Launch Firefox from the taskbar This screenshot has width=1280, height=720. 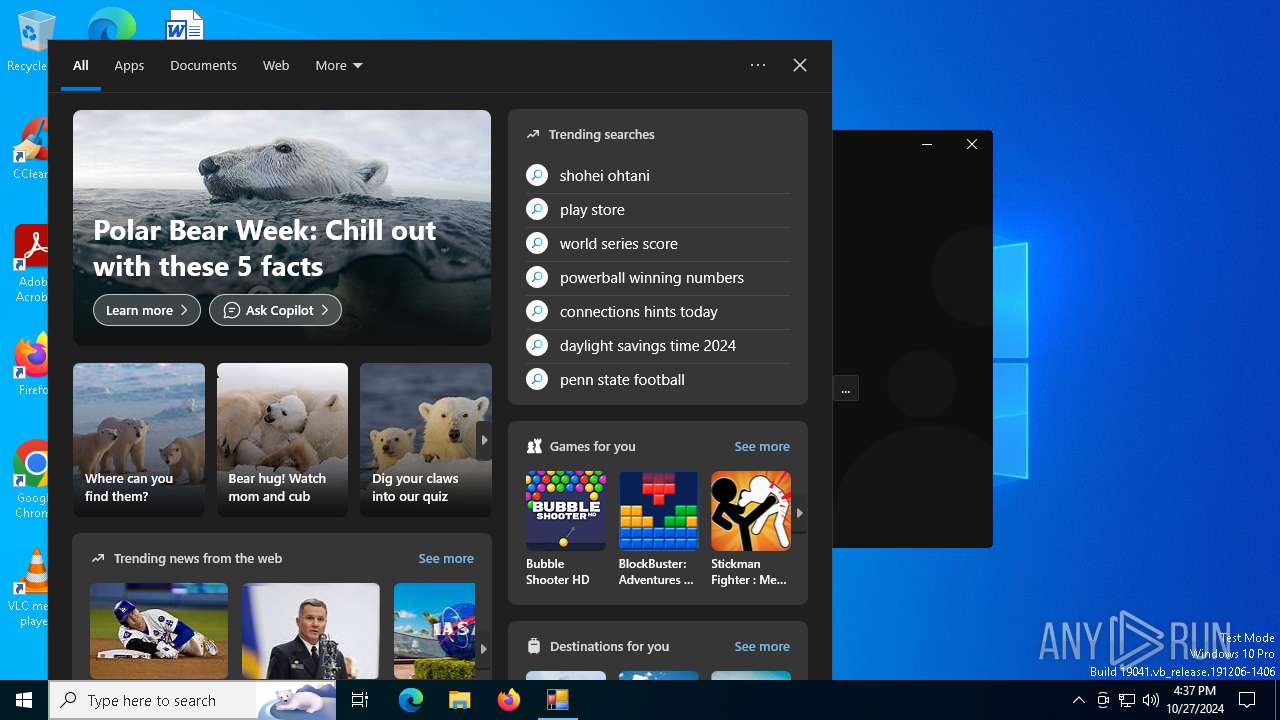click(x=509, y=700)
